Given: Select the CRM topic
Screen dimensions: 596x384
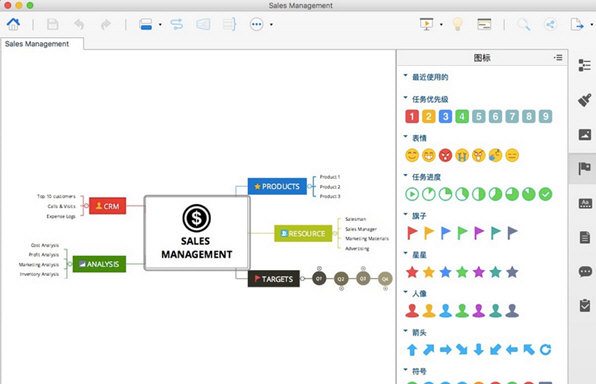Looking at the screenshot, I should pos(108,206).
